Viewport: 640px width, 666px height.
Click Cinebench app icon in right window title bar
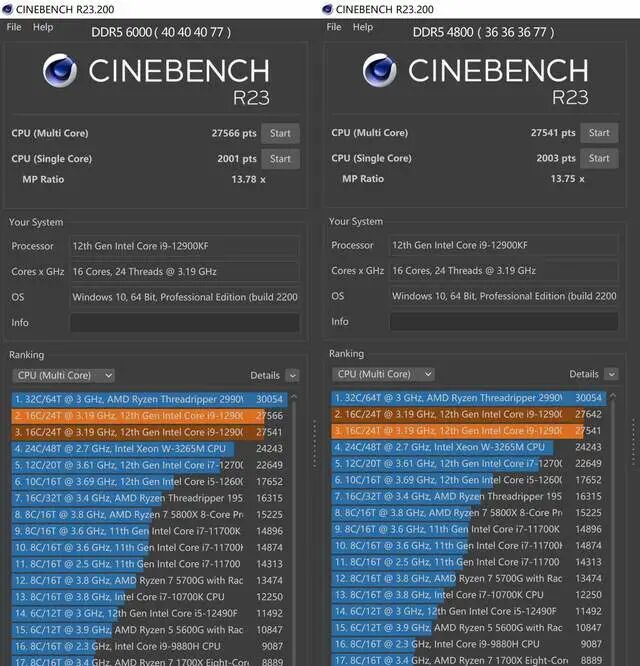click(327, 9)
